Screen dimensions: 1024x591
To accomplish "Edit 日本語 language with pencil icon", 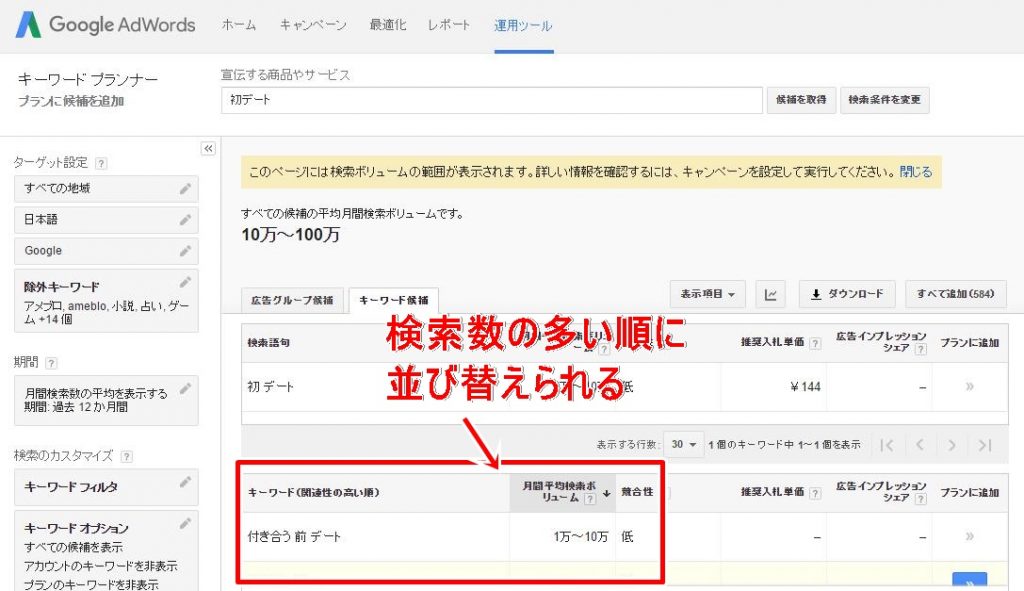I will click(185, 220).
